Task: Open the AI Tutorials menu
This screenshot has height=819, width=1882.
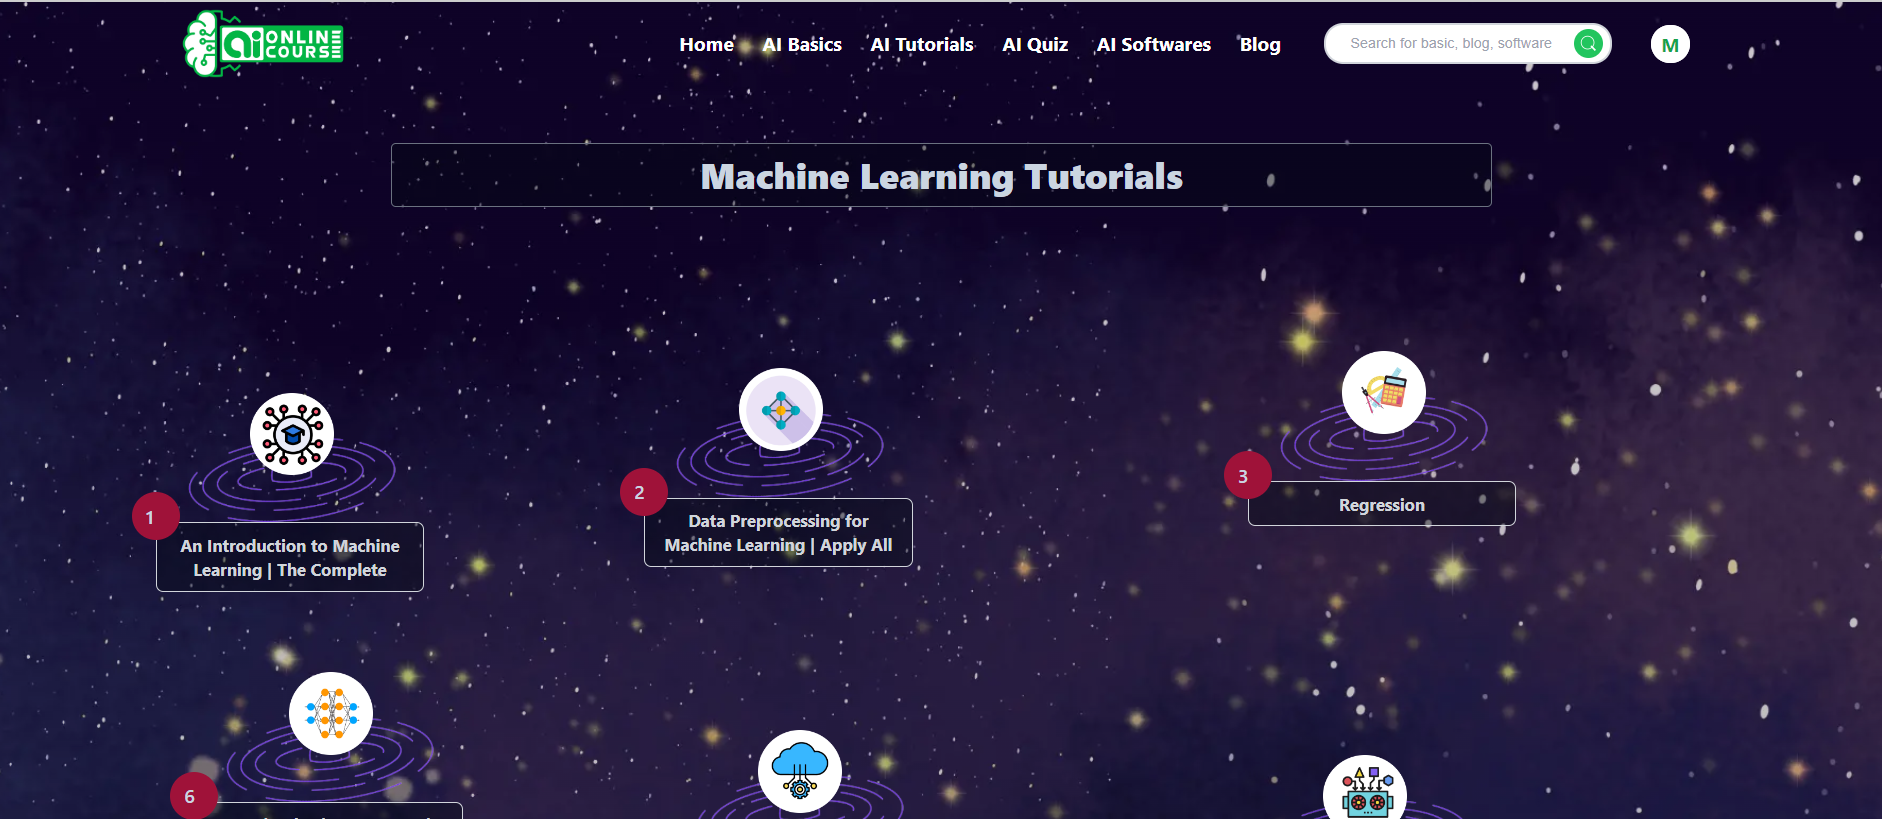Action: click(x=922, y=44)
